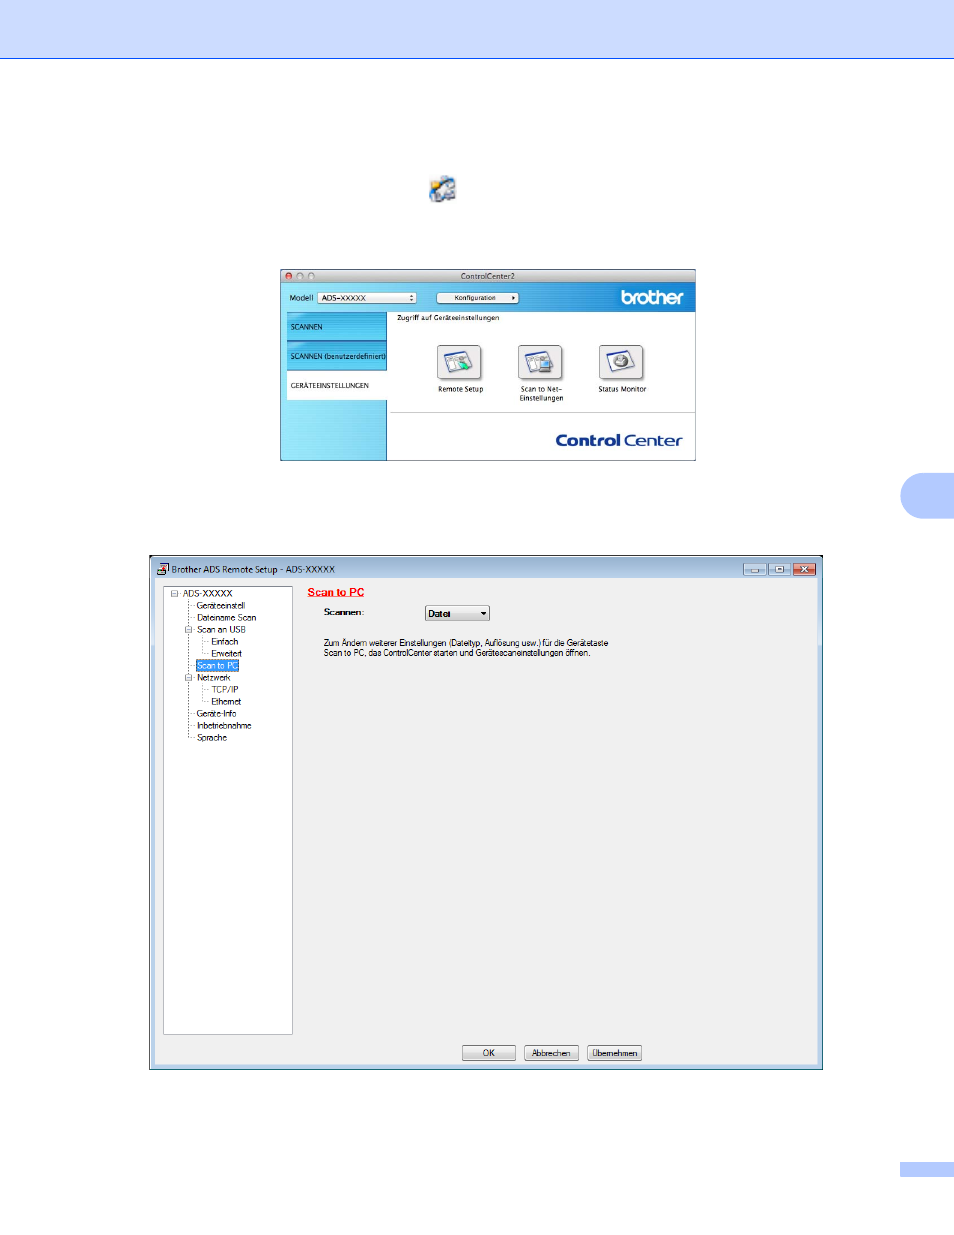Click the 'Zugriff auf Geräteeinstellungen' text
This screenshot has width=954, height=1235.
(x=448, y=318)
